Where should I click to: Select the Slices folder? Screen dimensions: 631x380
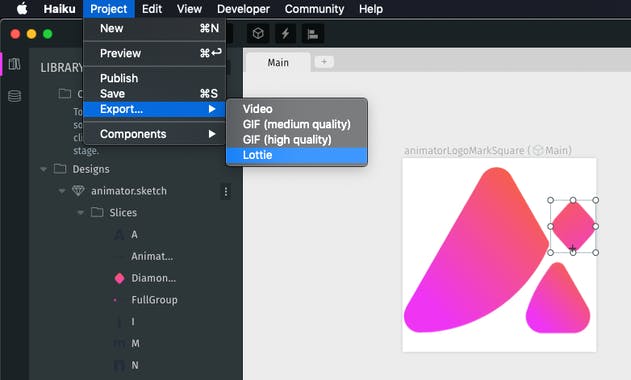coord(123,213)
